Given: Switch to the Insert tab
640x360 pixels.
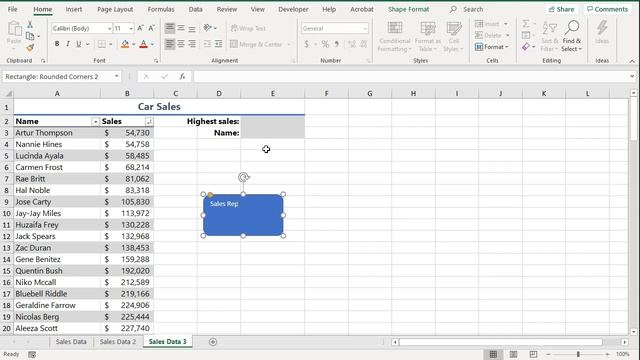Looking at the screenshot, I should tap(74, 9).
